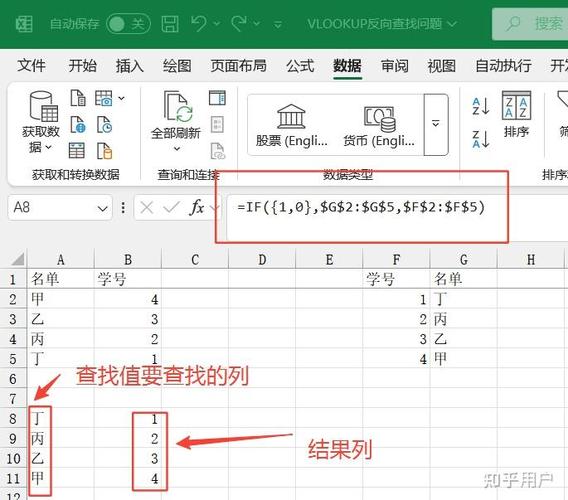Viewport: 568px width, 500px height.
Task: Click cell B2 containing 4
Action: [x=128, y=299]
